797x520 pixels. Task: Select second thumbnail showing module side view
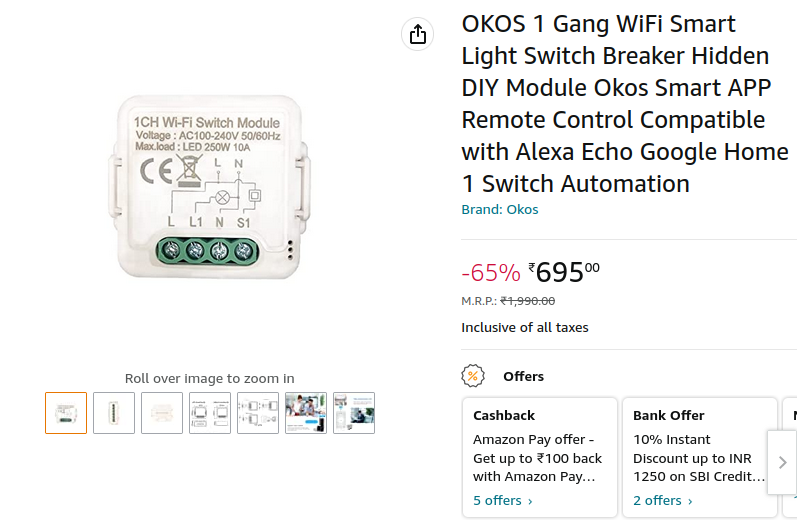(x=114, y=413)
